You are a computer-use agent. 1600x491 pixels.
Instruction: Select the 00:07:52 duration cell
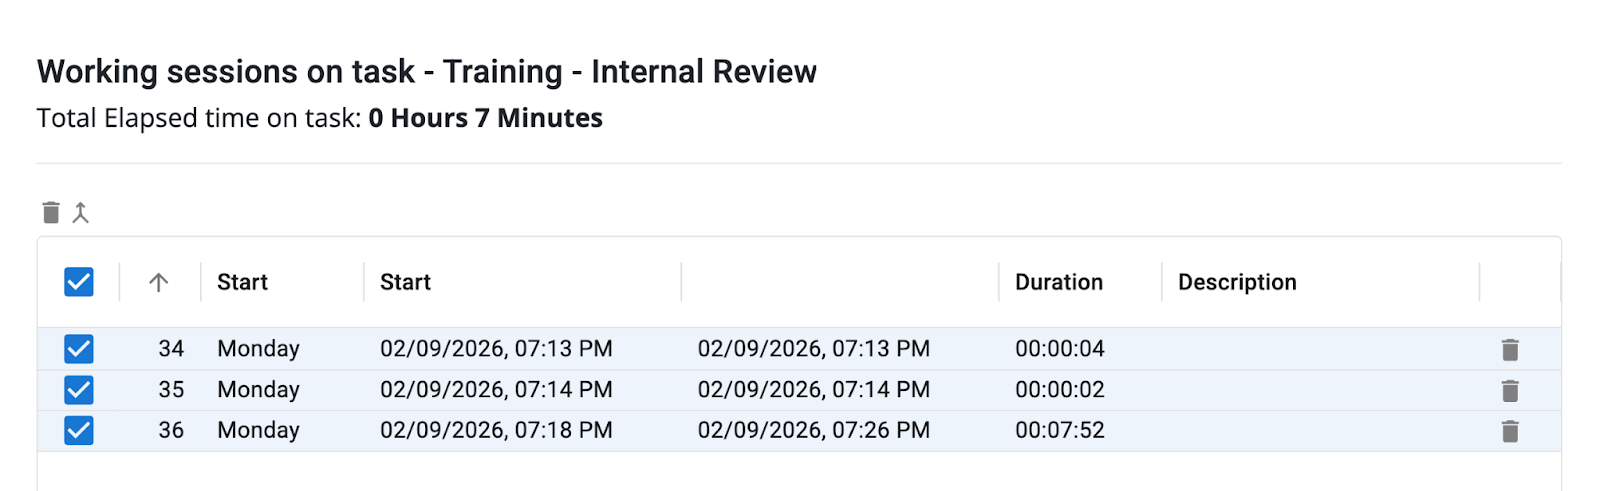[1060, 431]
